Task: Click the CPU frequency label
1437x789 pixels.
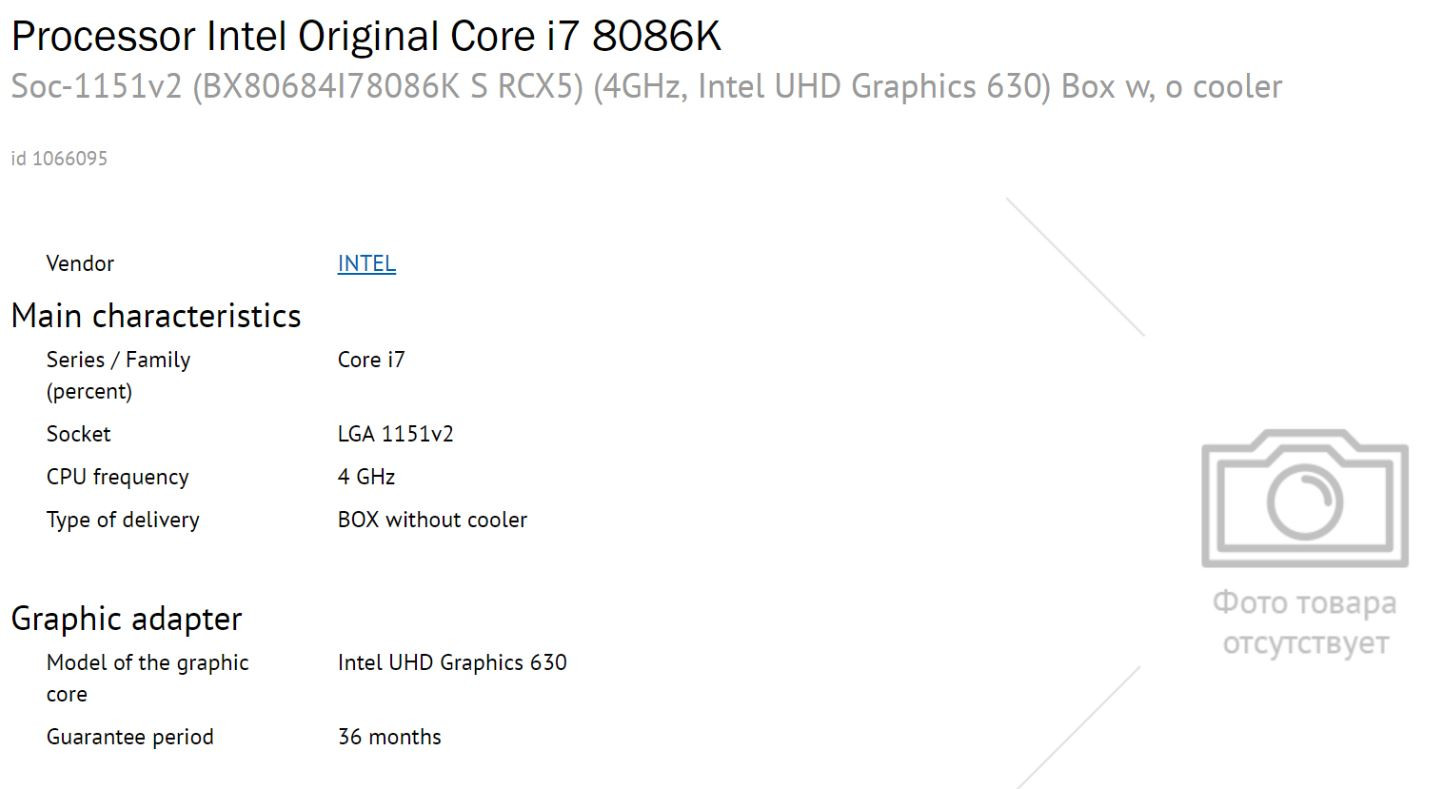Action: pyautogui.click(x=117, y=477)
